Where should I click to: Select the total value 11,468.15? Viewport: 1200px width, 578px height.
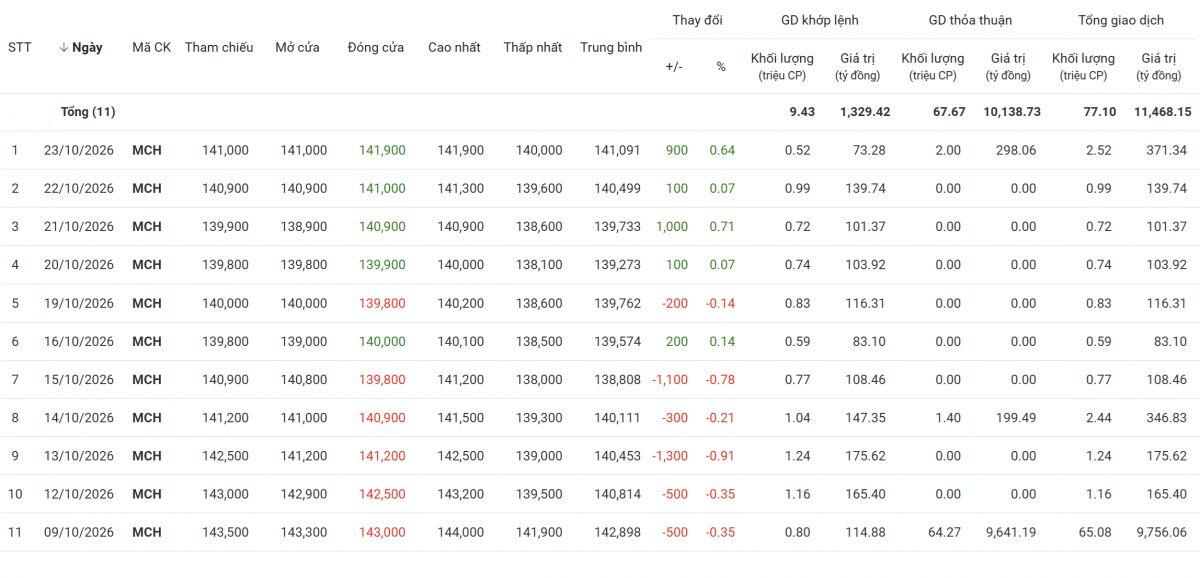coord(1163,112)
